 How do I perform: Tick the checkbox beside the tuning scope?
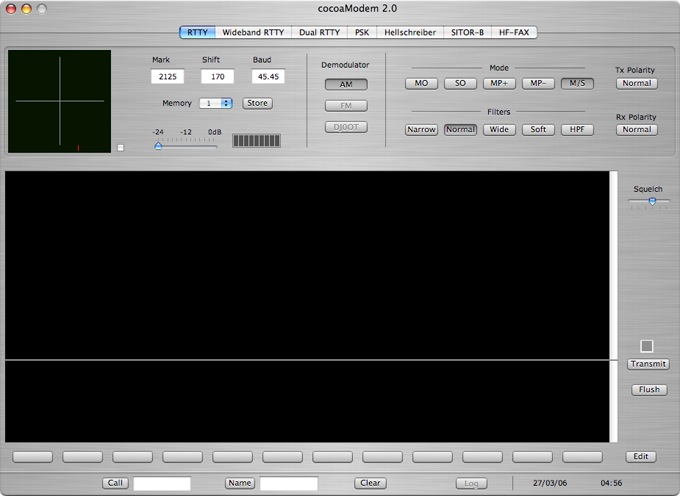[x=121, y=148]
